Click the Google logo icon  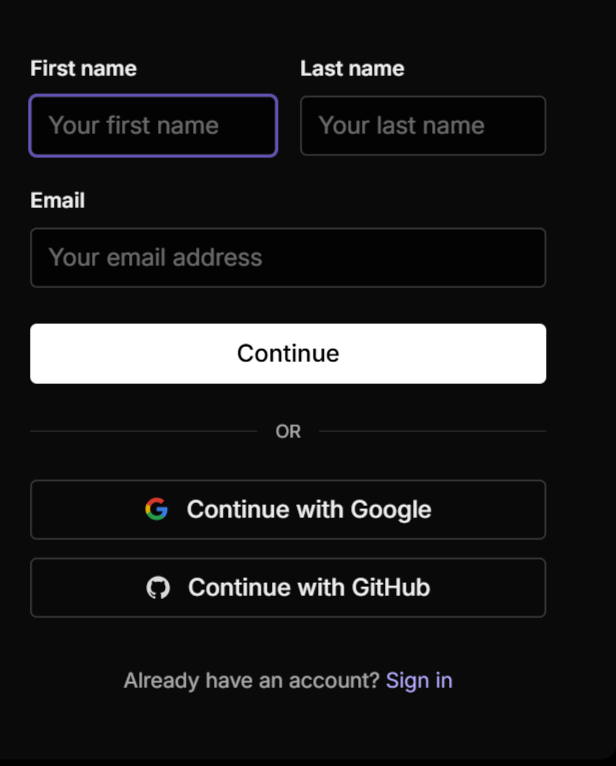pos(156,509)
